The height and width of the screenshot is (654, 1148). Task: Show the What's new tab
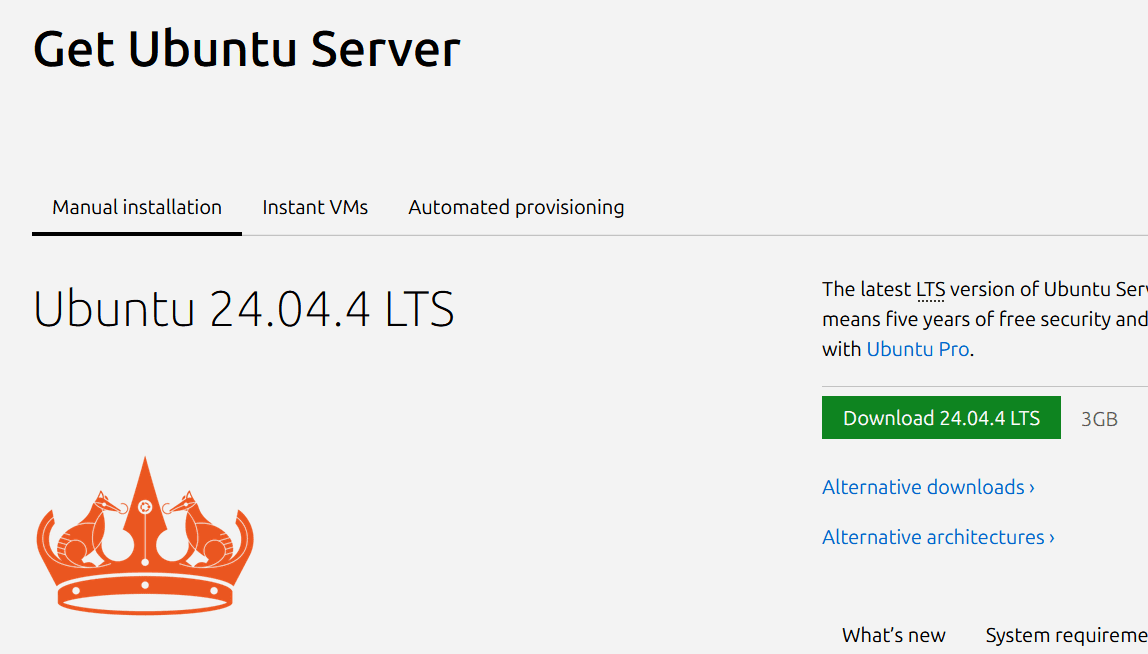tap(893, 635)
